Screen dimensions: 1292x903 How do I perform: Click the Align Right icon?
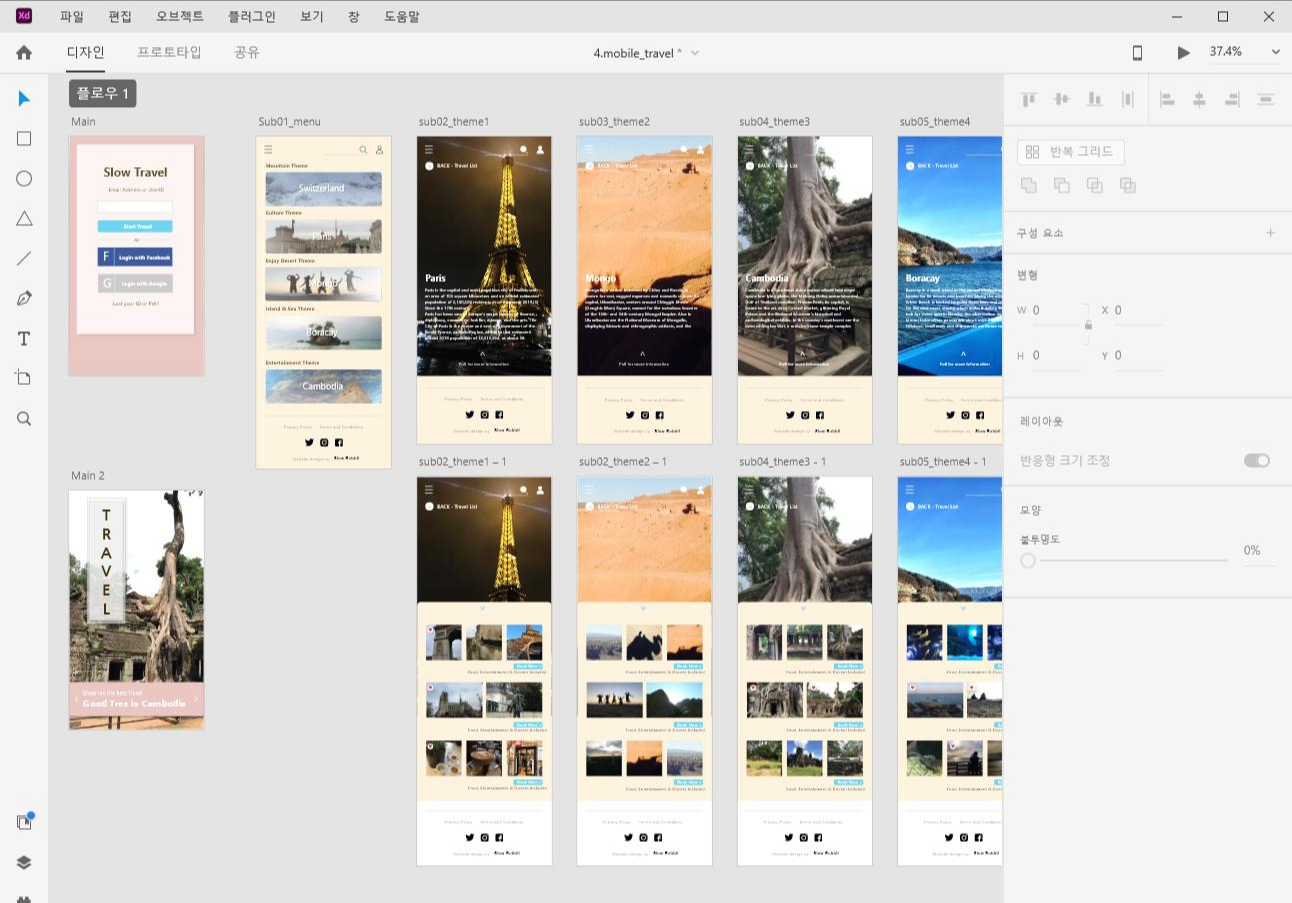pos(1232,99)
